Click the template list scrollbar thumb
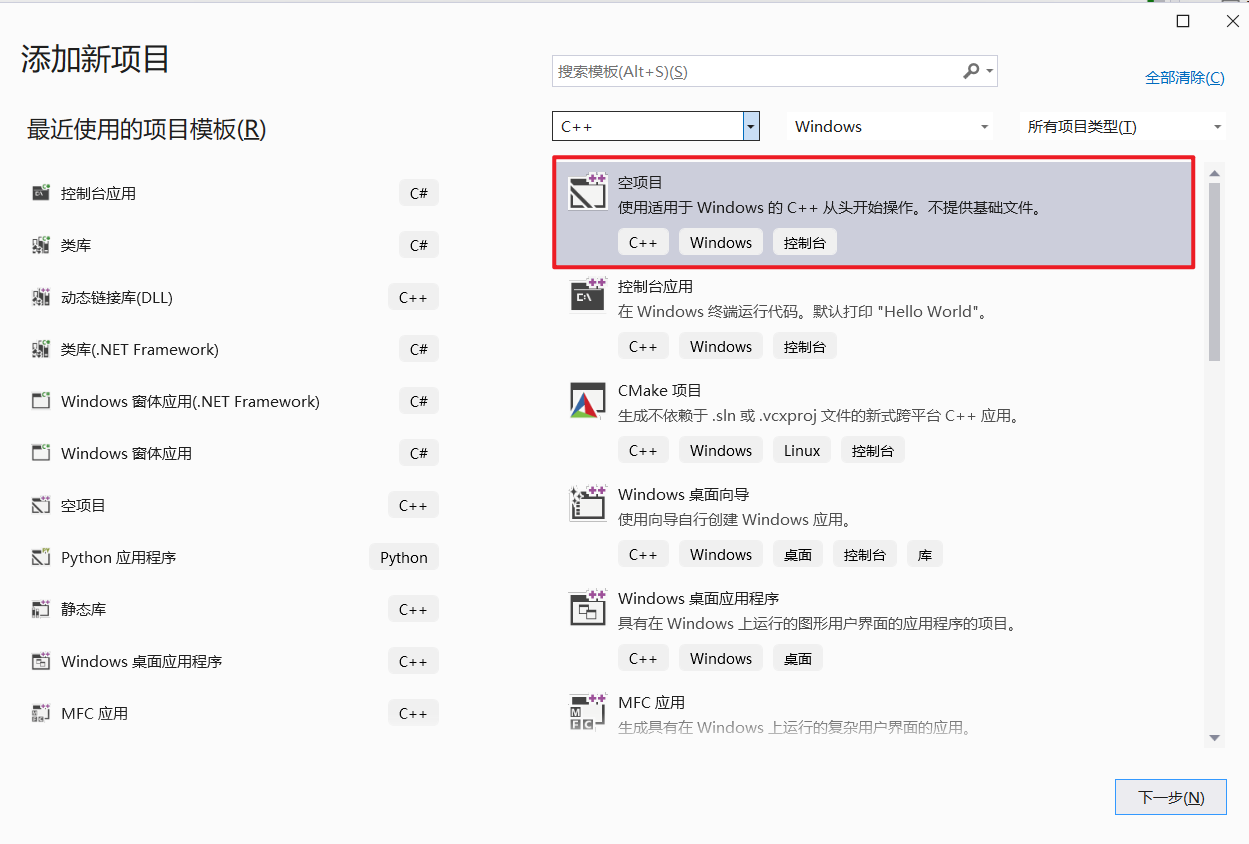This screenshot has width=1249, height=844. 1215,272
